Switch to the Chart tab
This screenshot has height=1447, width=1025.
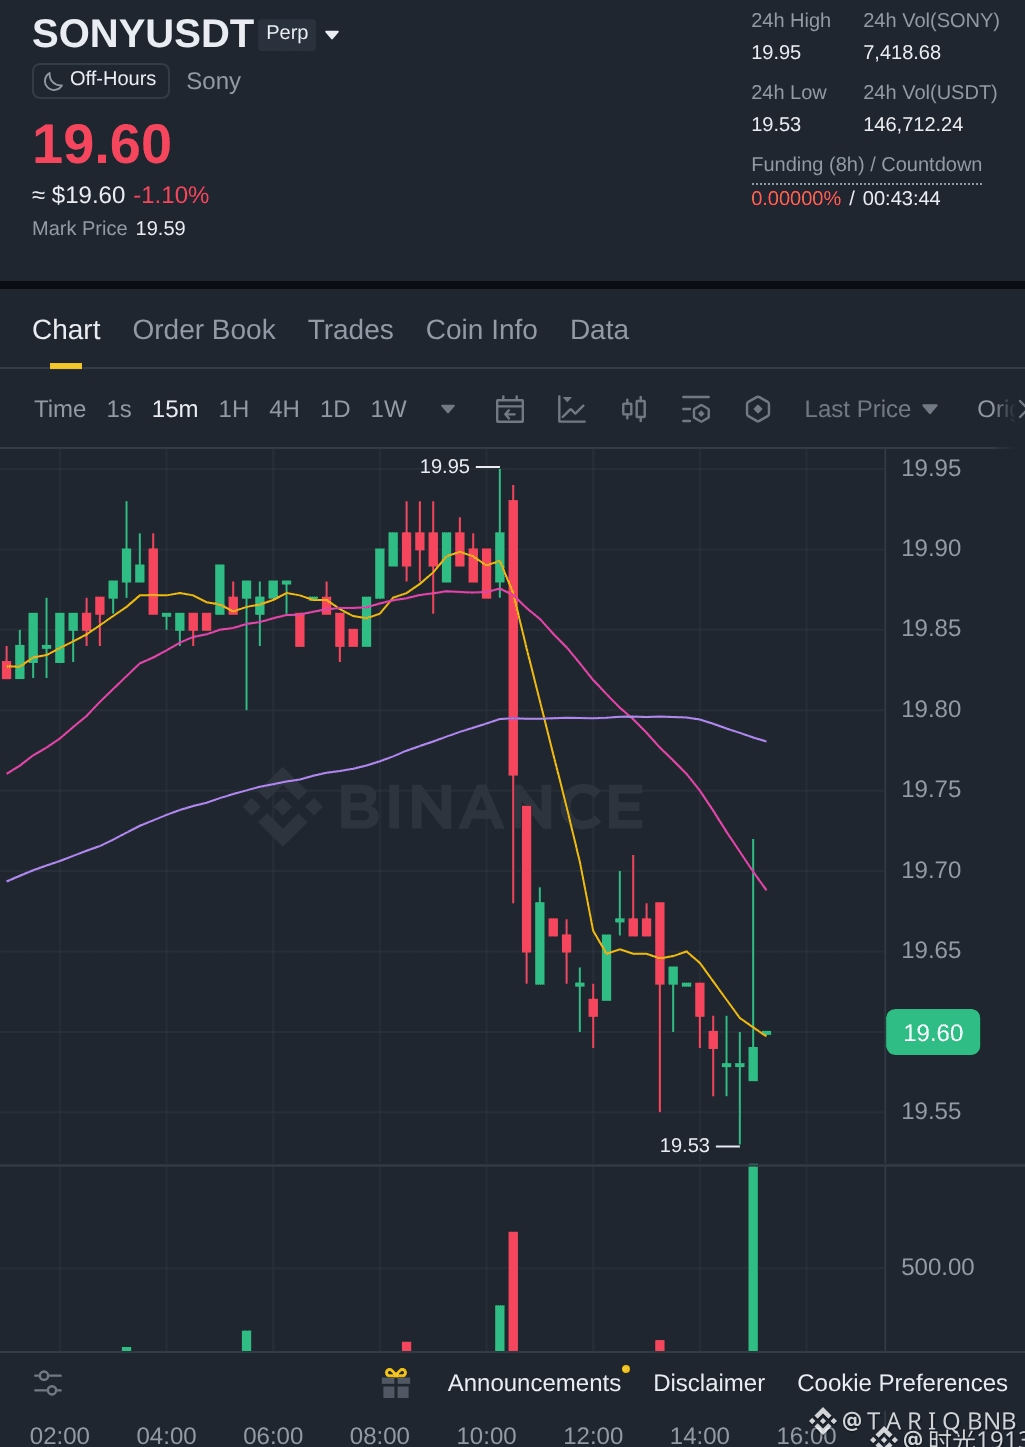[66, 330]
